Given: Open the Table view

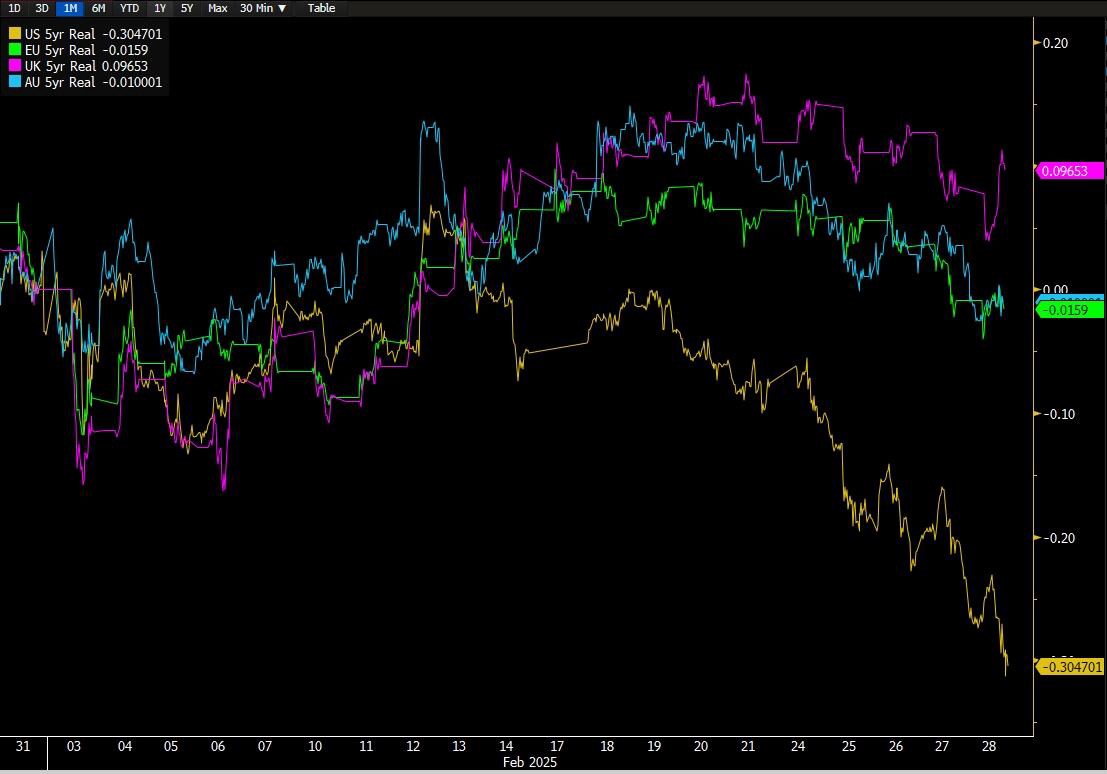Looking at the screenshot, I should point(321,8).
